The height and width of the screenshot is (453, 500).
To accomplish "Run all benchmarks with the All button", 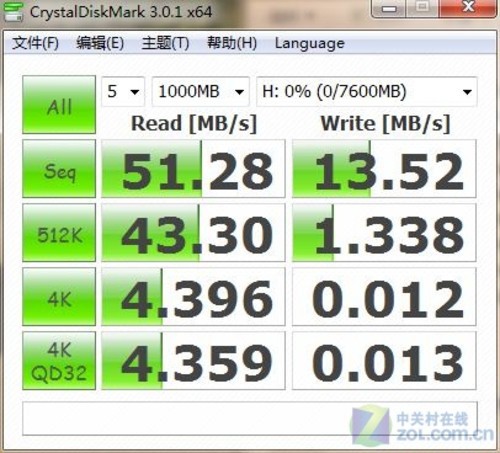I will [x=59, y=105].
